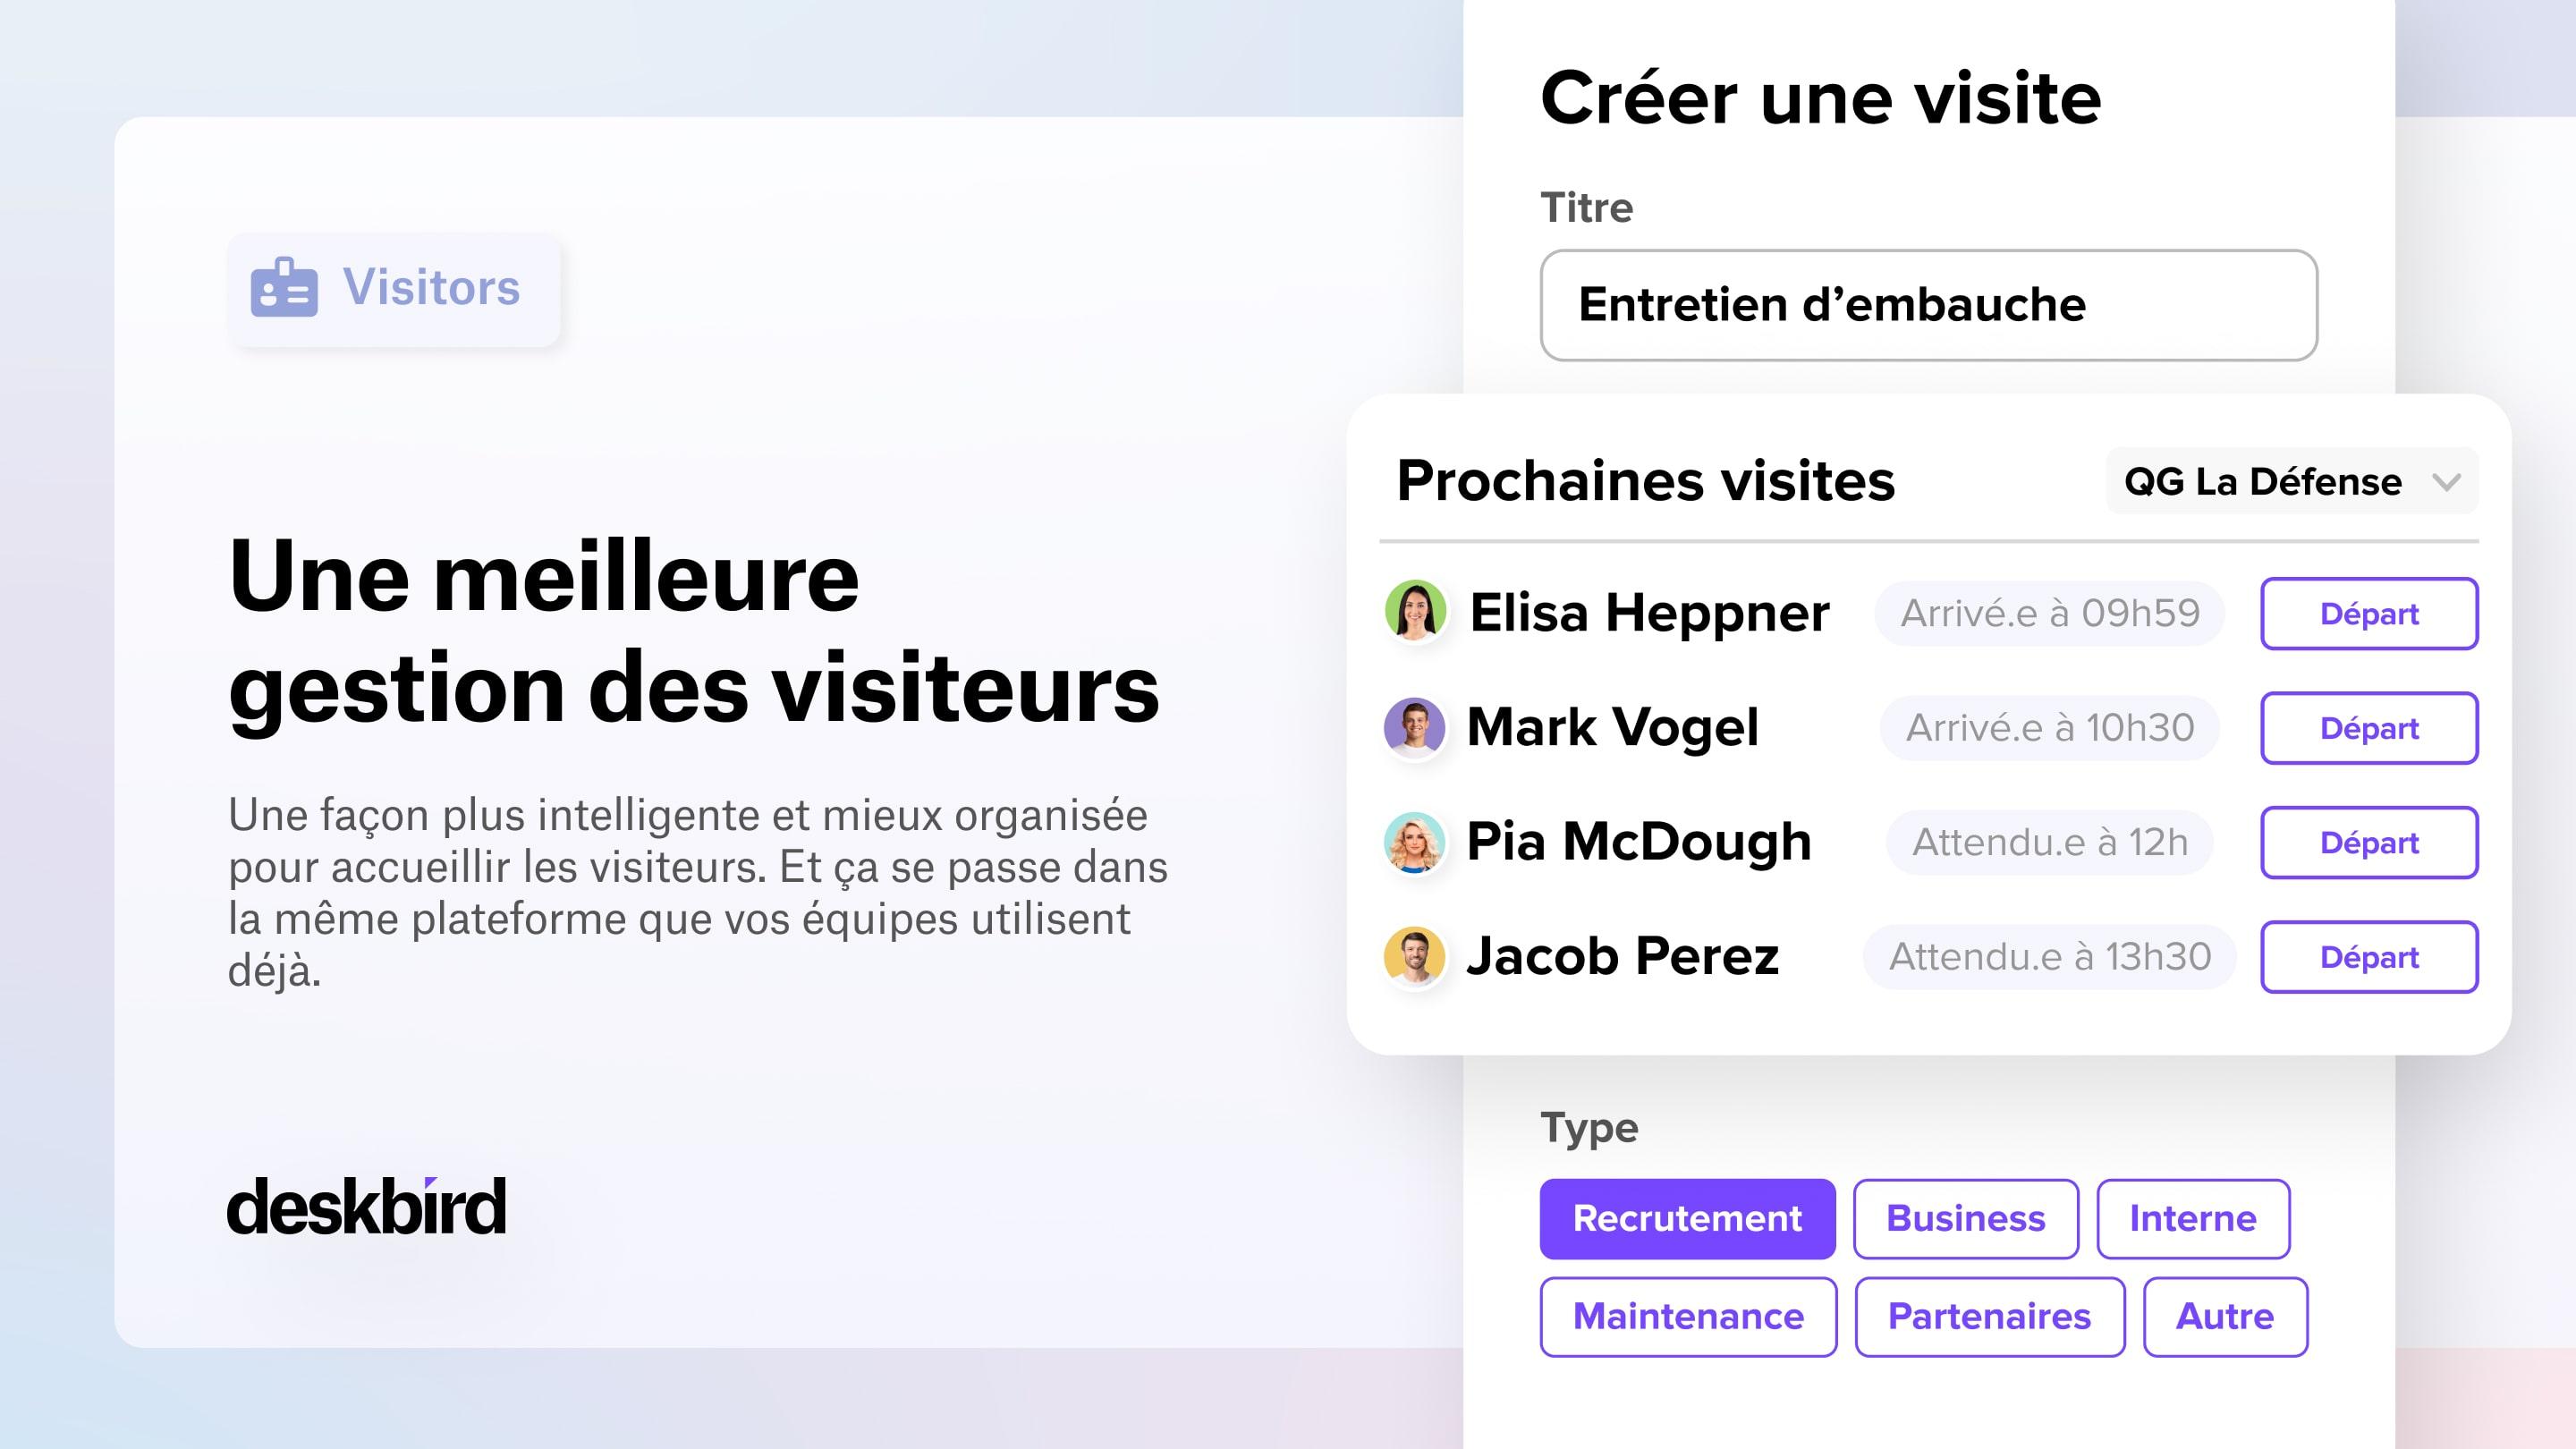Select the Recrutement visit type

point(1687,1218)
